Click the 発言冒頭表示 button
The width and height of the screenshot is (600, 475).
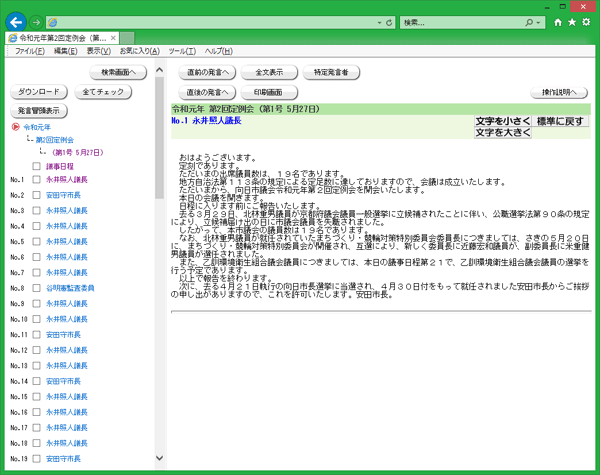coord(39,111)
